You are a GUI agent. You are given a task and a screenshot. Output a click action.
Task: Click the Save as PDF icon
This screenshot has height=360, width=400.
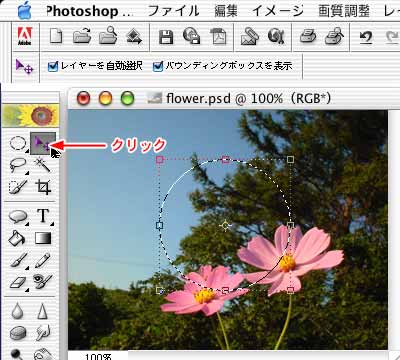(x=218, y=36)
